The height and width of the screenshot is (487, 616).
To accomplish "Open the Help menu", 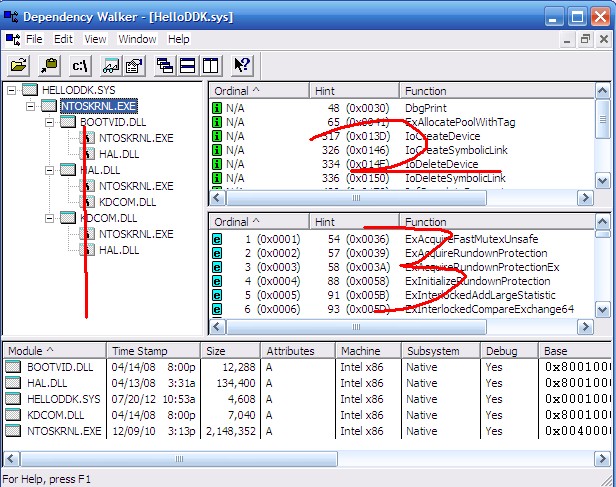I will click(179, 39).
